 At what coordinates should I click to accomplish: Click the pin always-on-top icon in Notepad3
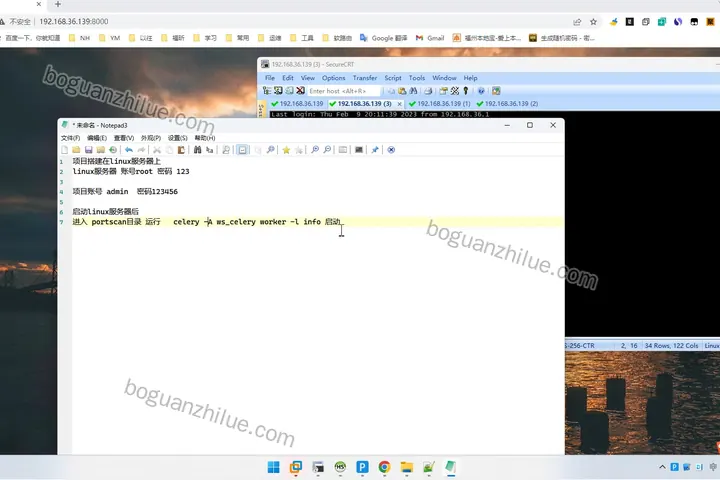coord(375,150)
